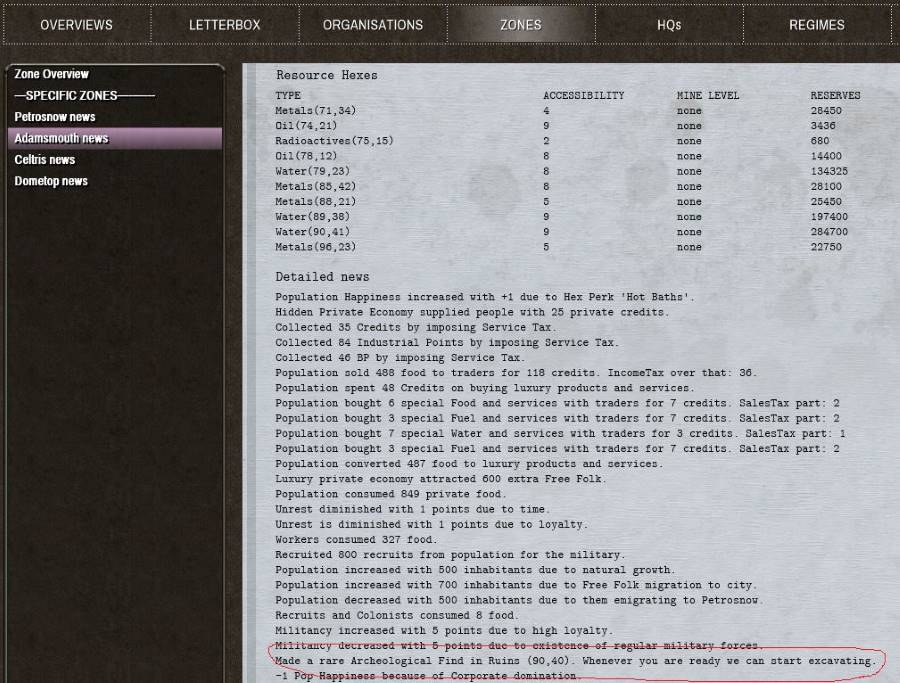Click 'Workers consumed 327 food' line
Viewport: 900px width, 683px height.
click(x=356, y=540)
